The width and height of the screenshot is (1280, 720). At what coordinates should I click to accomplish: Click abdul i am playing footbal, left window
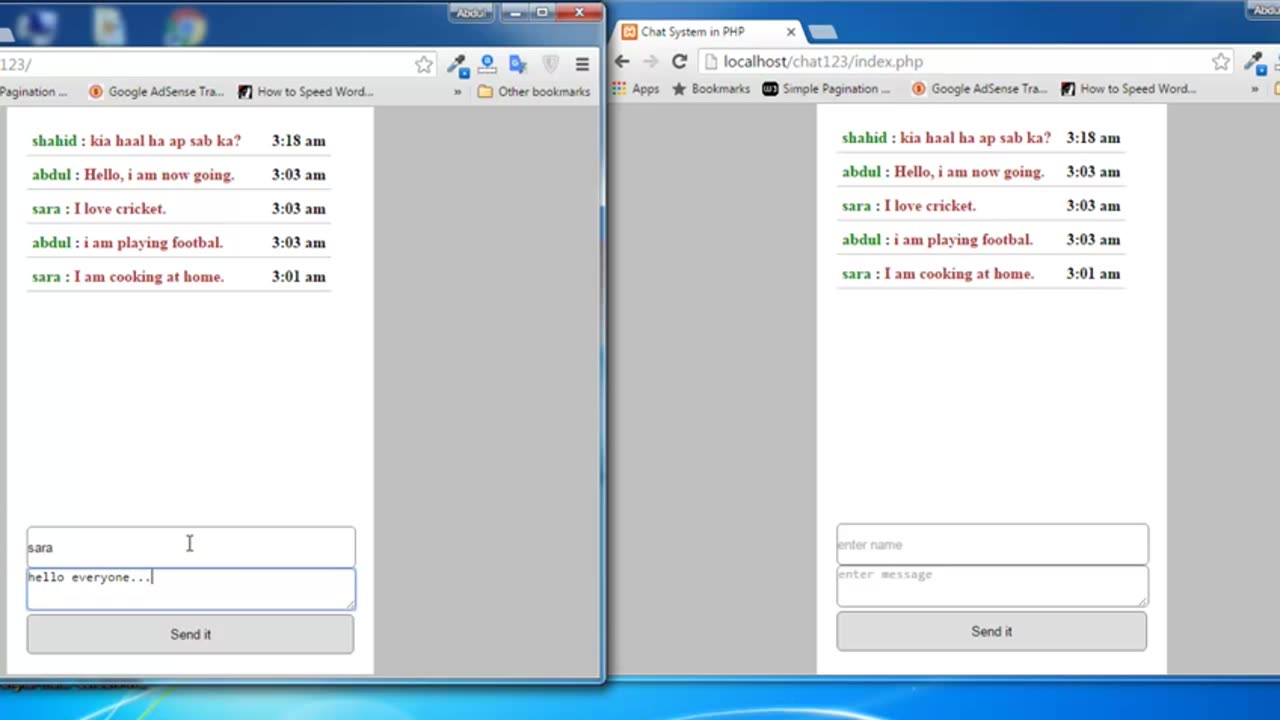point(127,243)
